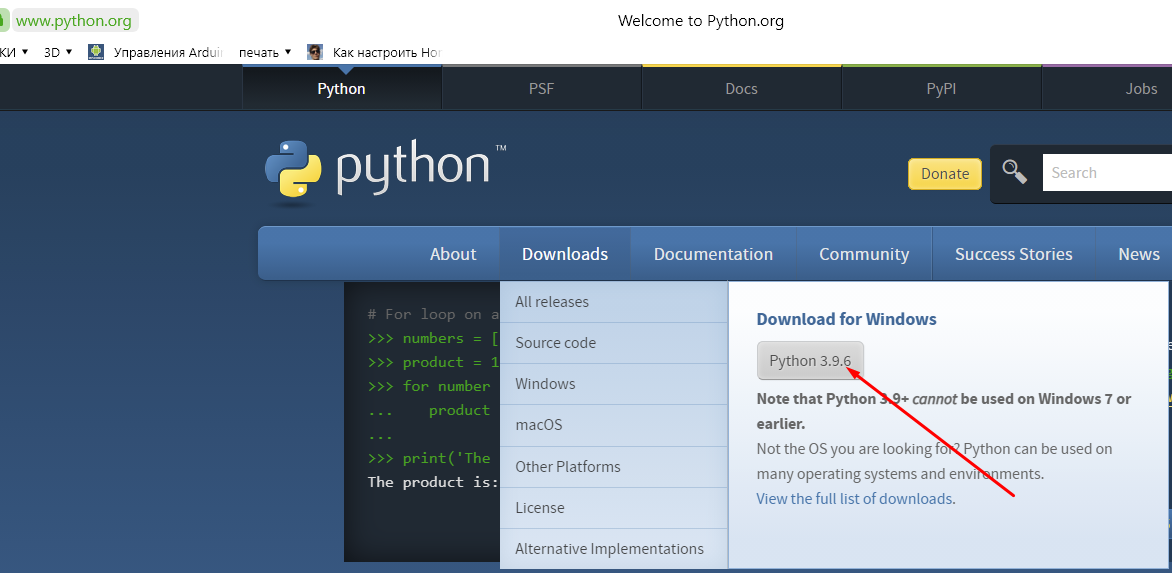Viewport: 1172px width, 573px height.
Task: Select macOS in Downloads menu
Action: coord(614,425)
